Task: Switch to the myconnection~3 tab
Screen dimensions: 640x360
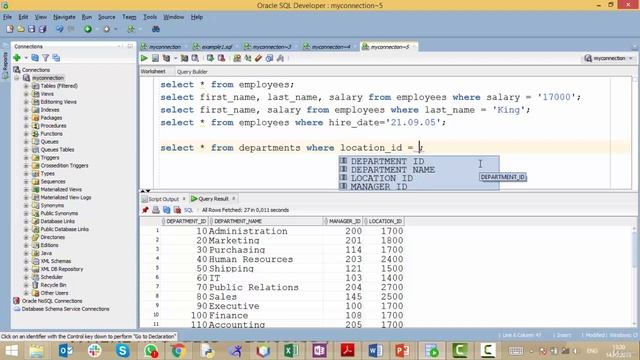Action: [271, 47]
